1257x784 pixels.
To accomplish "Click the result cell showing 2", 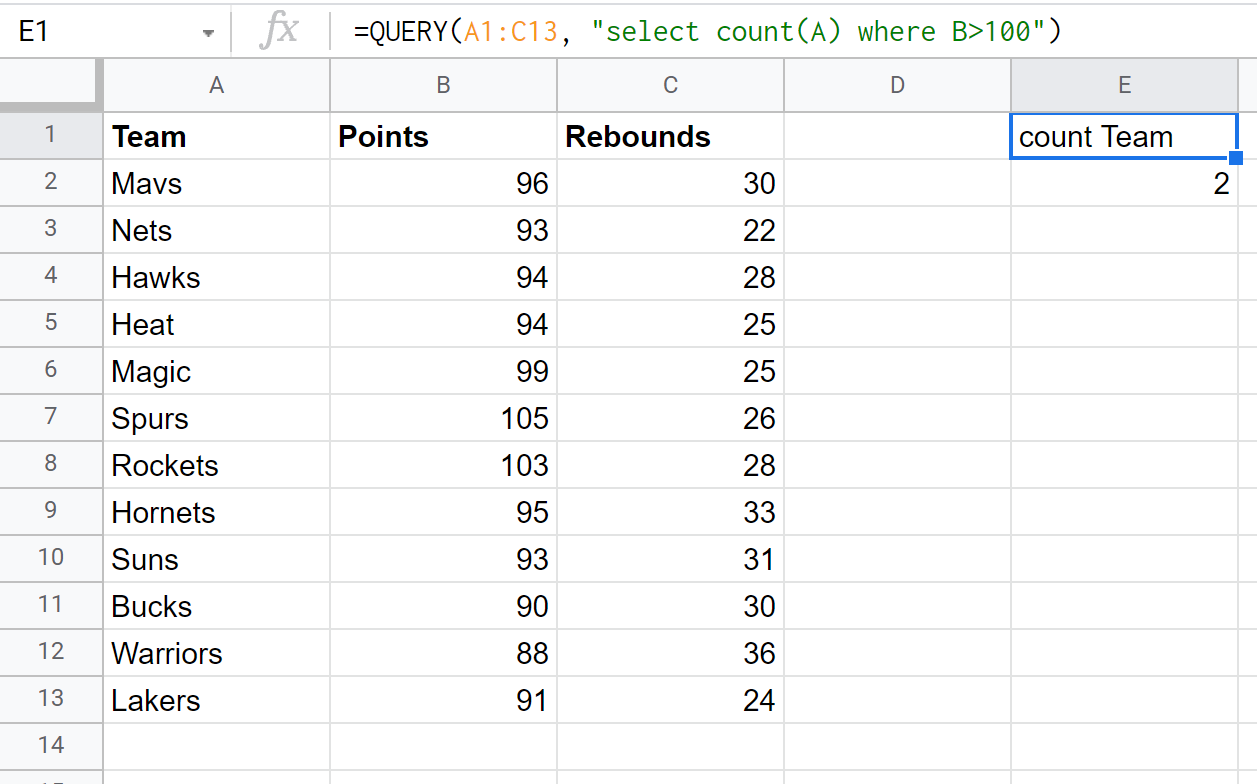I will 1124,183.
